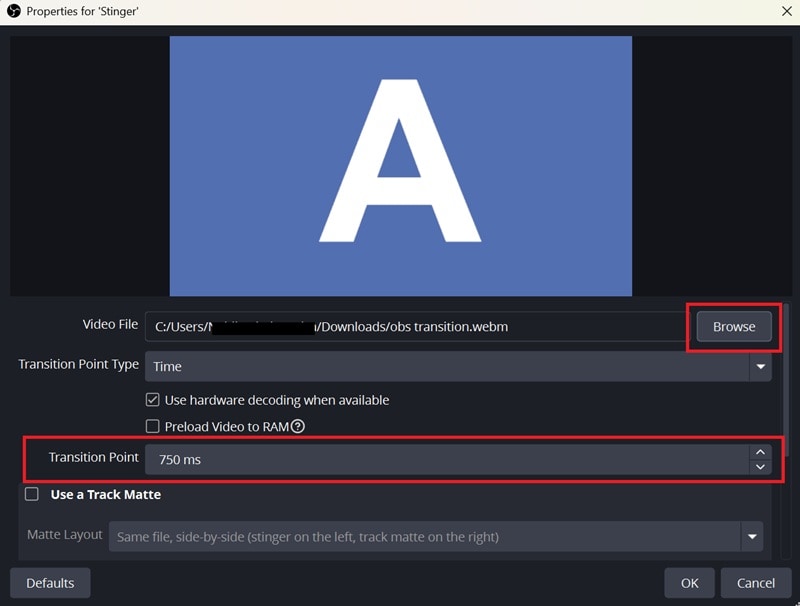Image resolution: width=800 pixels, height=606 pixels.
Task: Click inside the Video File path field
Action: pyautogui.click(x=420, y=326)
